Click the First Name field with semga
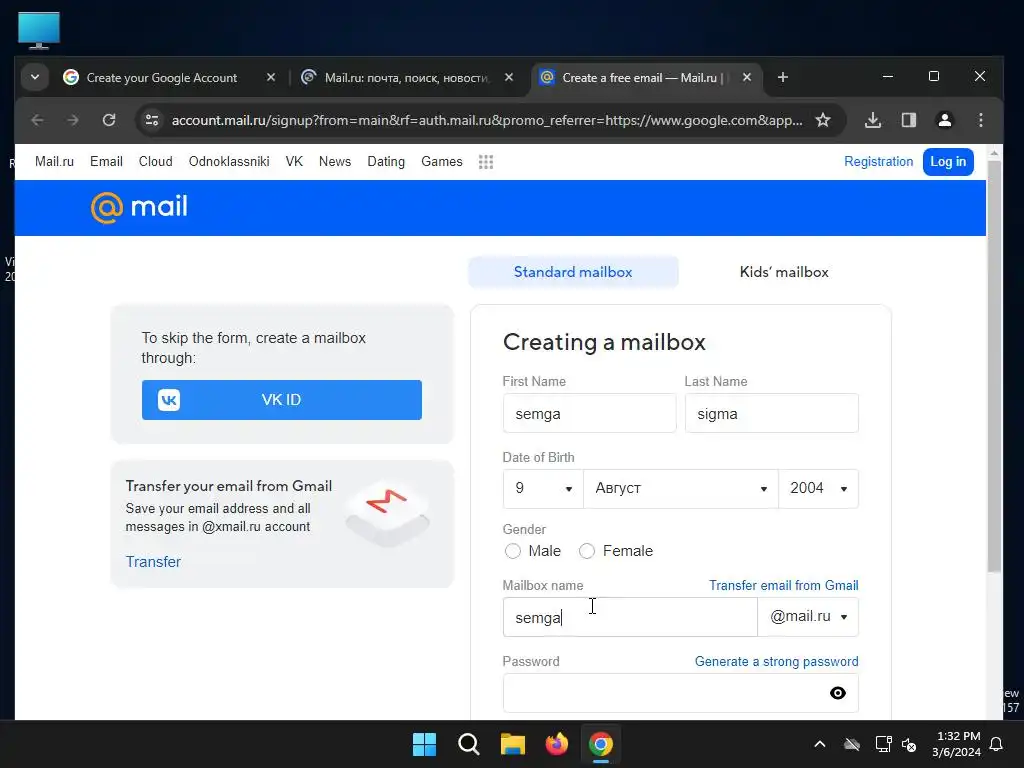 coord(589,413)
